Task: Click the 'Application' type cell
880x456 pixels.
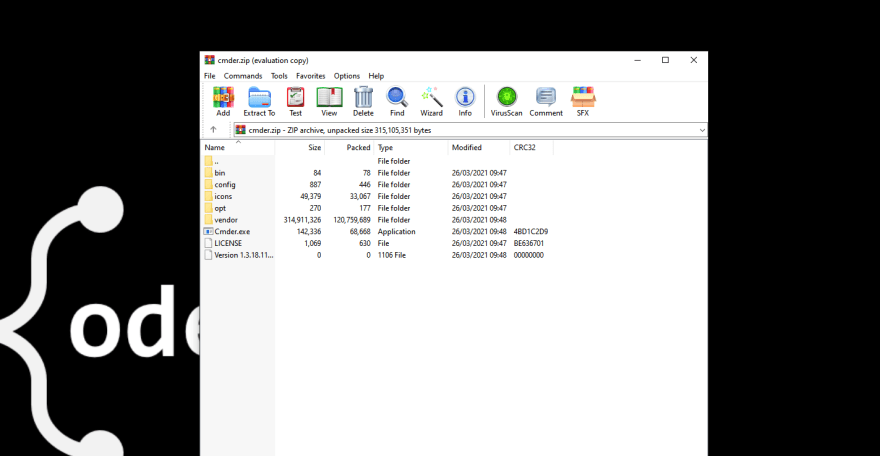Action: [396, 232]
